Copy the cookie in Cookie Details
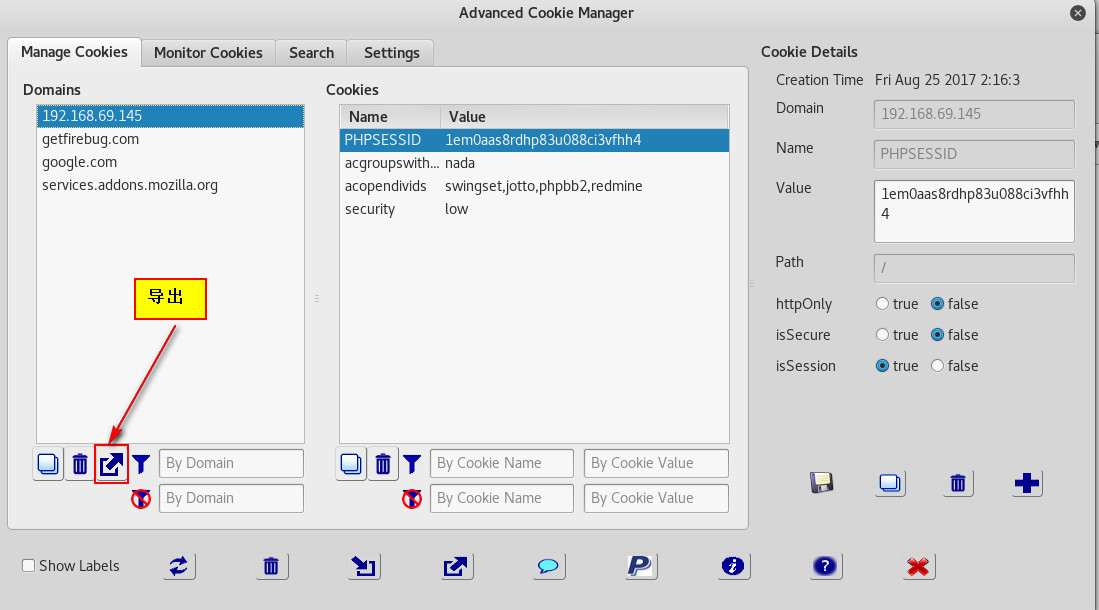The width and height of the screenshot is (1099, 610). pyautogui.click(x=890, y=483)
